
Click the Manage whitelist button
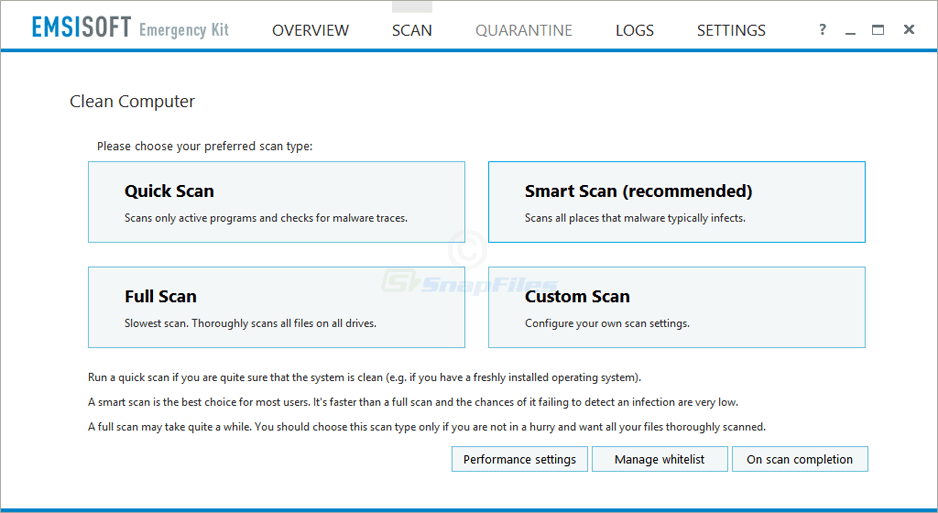[x=659, y=459]
